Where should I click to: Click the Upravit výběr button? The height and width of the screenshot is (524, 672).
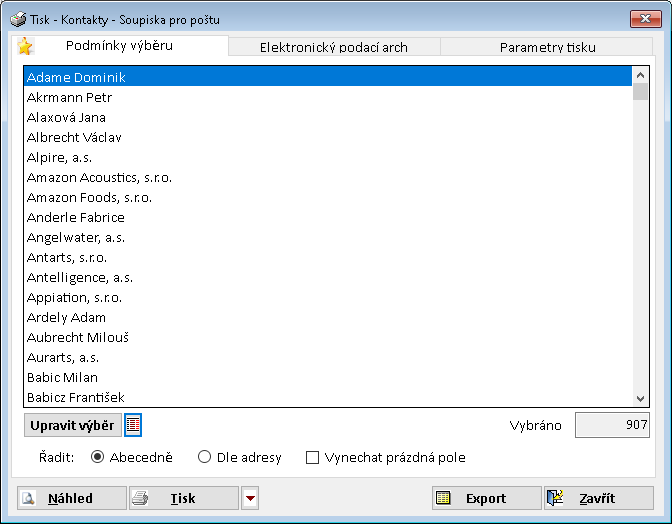(x=72, y=425)
